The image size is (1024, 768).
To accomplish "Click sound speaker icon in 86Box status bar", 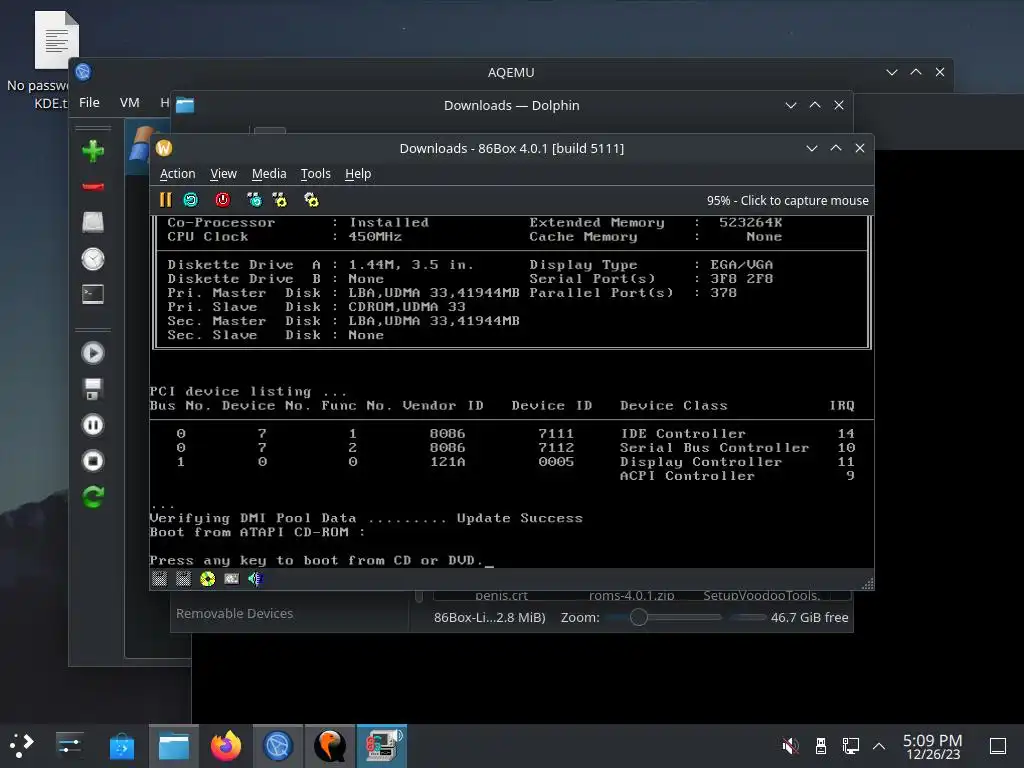I will (255, 579).
